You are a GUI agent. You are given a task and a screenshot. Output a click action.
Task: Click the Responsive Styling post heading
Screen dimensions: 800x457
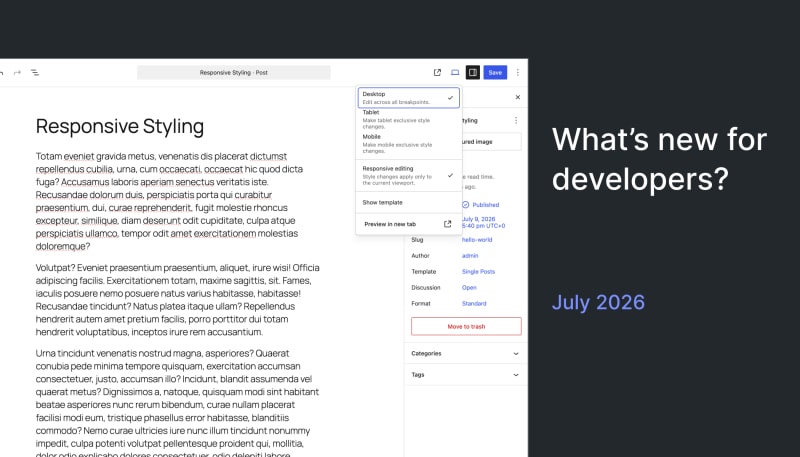click(x=120, y=126)
